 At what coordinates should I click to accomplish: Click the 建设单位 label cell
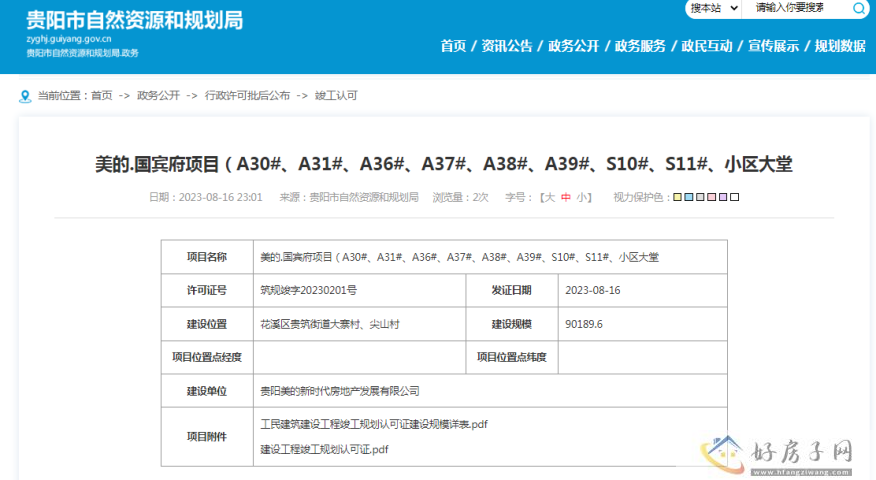pos(207,391)
